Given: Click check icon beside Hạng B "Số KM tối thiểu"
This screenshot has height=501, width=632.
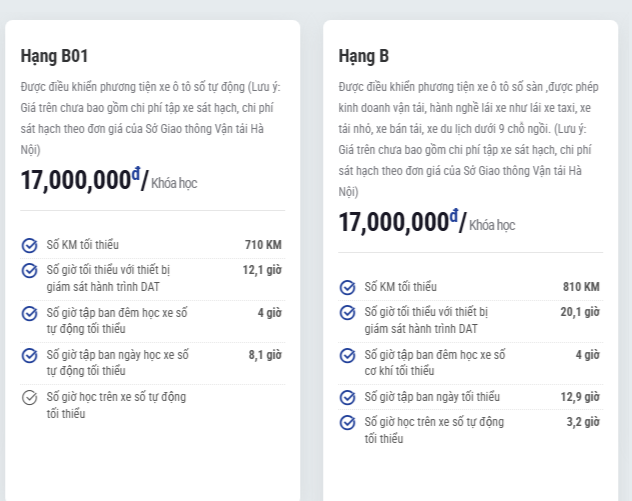Looking at the screenshot, I should 347,287.
